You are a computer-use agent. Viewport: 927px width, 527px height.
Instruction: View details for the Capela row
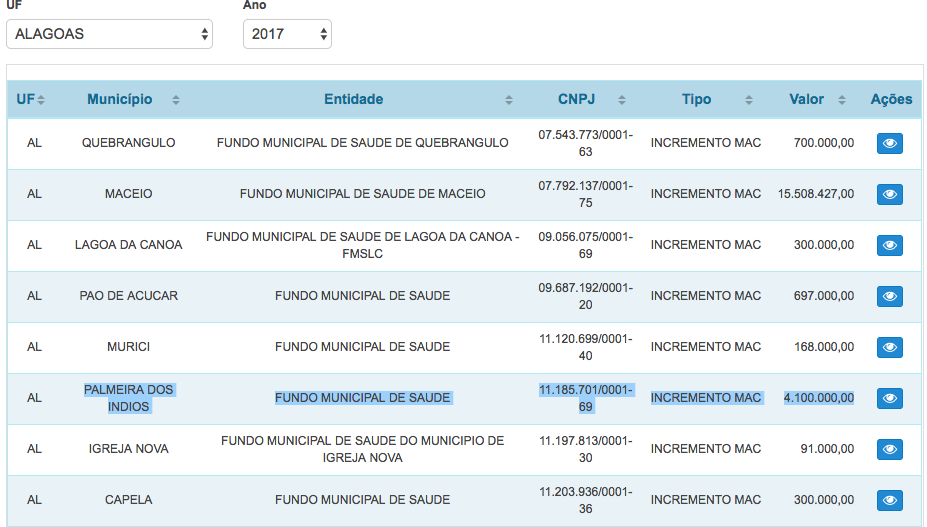pos(889,500)
